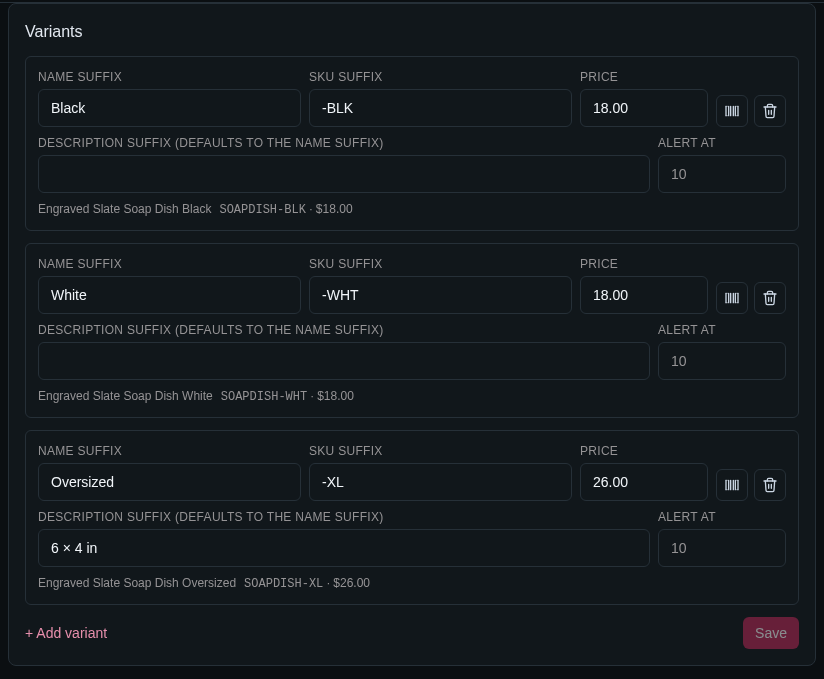Click description suffix field of White variant
The image size is (824, 679).
tap(344, 361)
